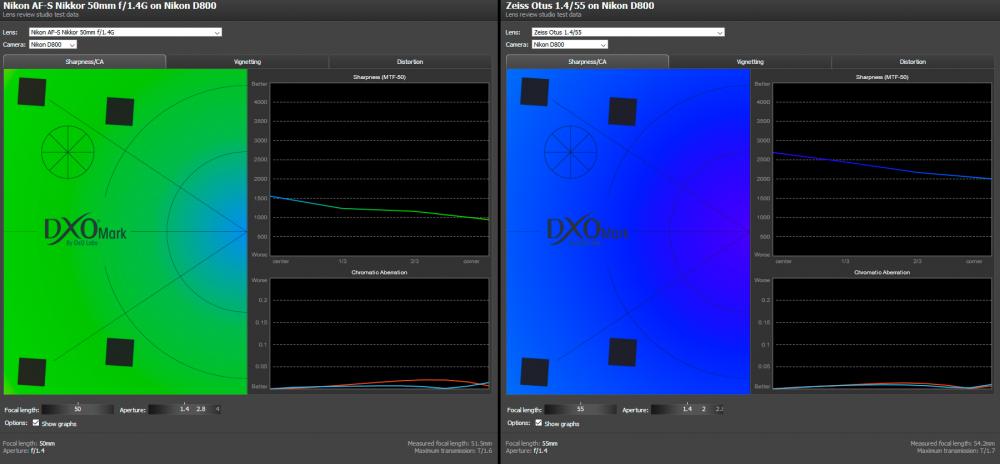1000x464 pixels.
Task: Click the '50mm' focal length value at bottom left
Action: [x=47, y=443]
